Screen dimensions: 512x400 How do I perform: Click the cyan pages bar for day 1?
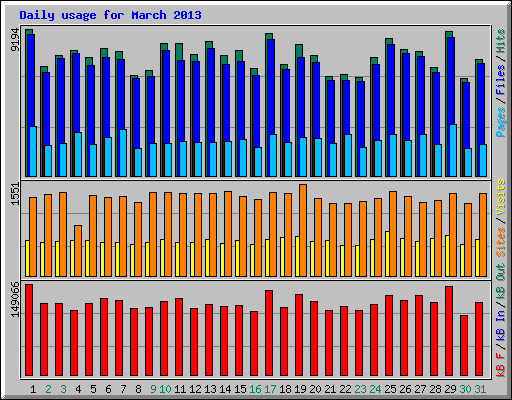[33, 151]
